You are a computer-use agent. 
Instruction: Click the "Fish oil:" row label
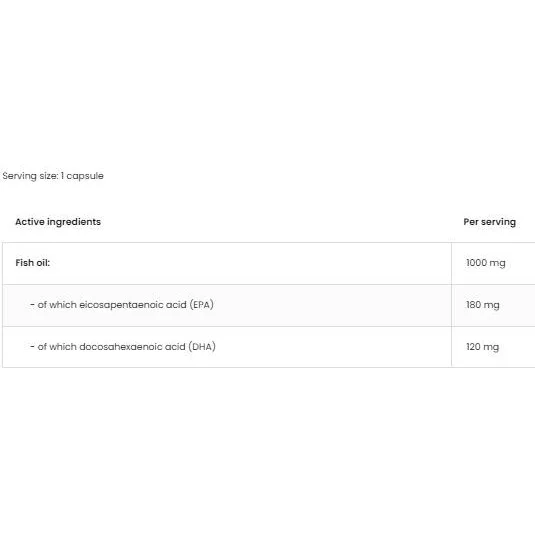(33, 263)
